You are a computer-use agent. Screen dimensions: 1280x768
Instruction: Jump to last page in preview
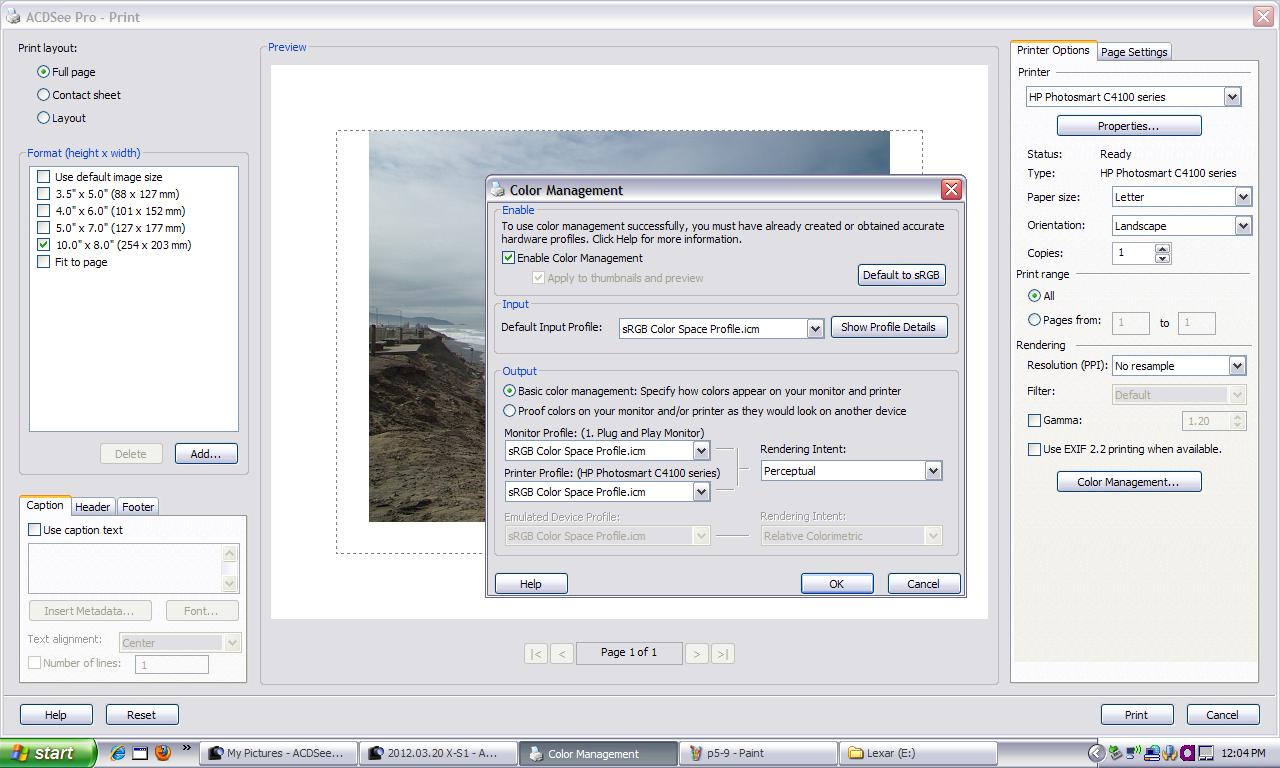click(722, 654)
